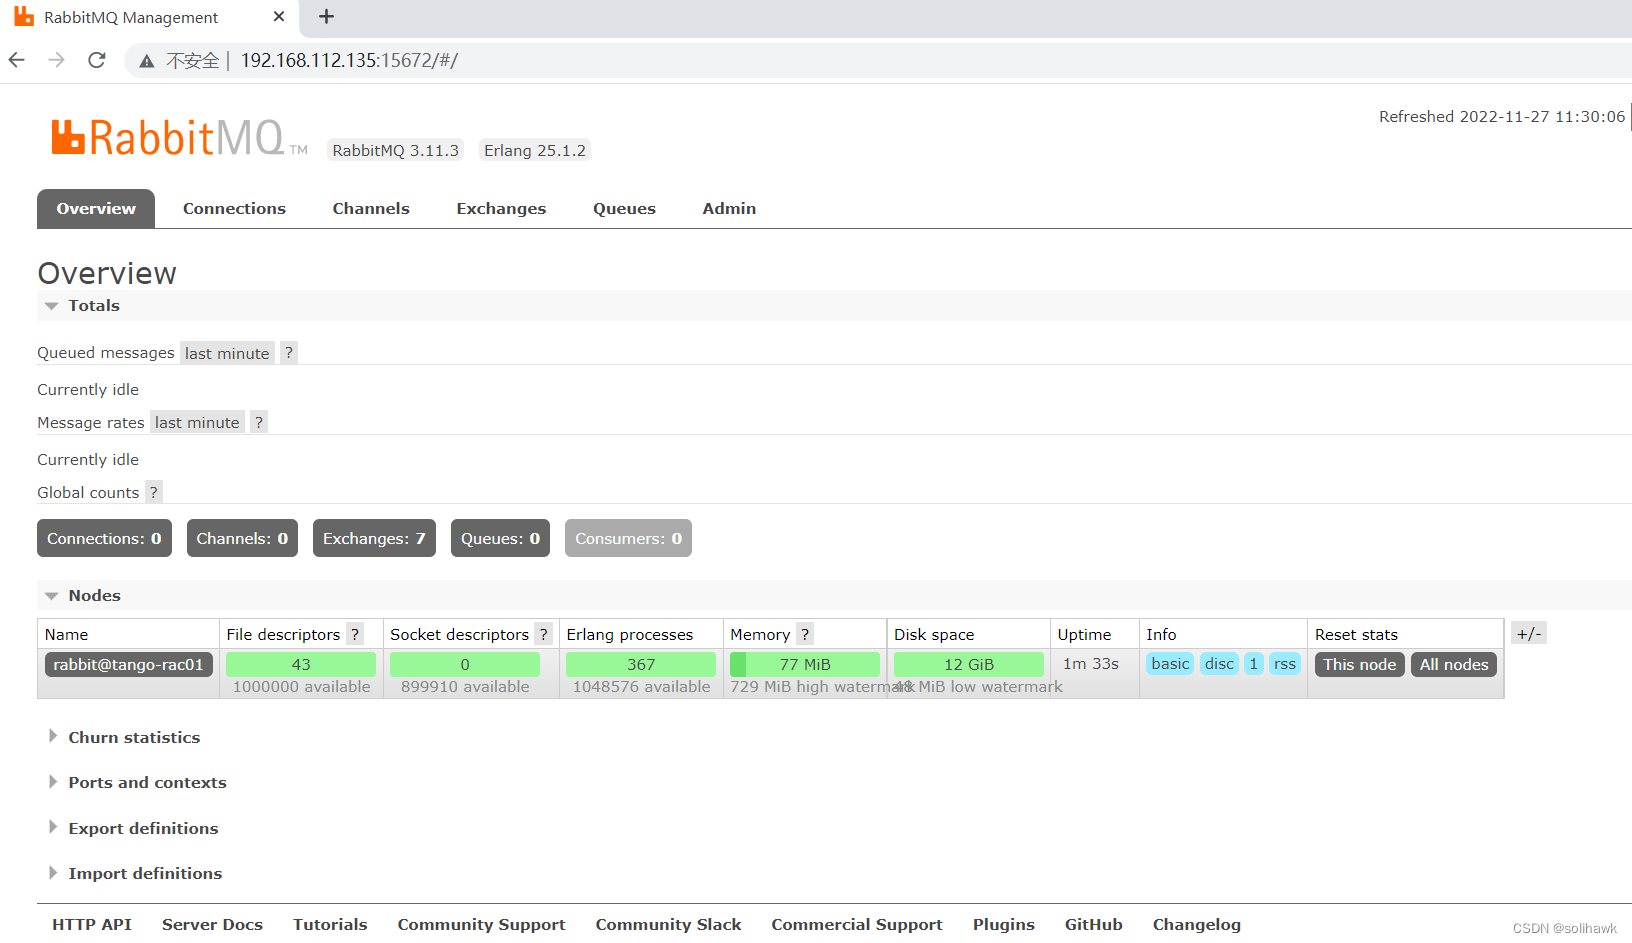Click the Refreshed 2022-11-27 timestamp

[1502, 116]
